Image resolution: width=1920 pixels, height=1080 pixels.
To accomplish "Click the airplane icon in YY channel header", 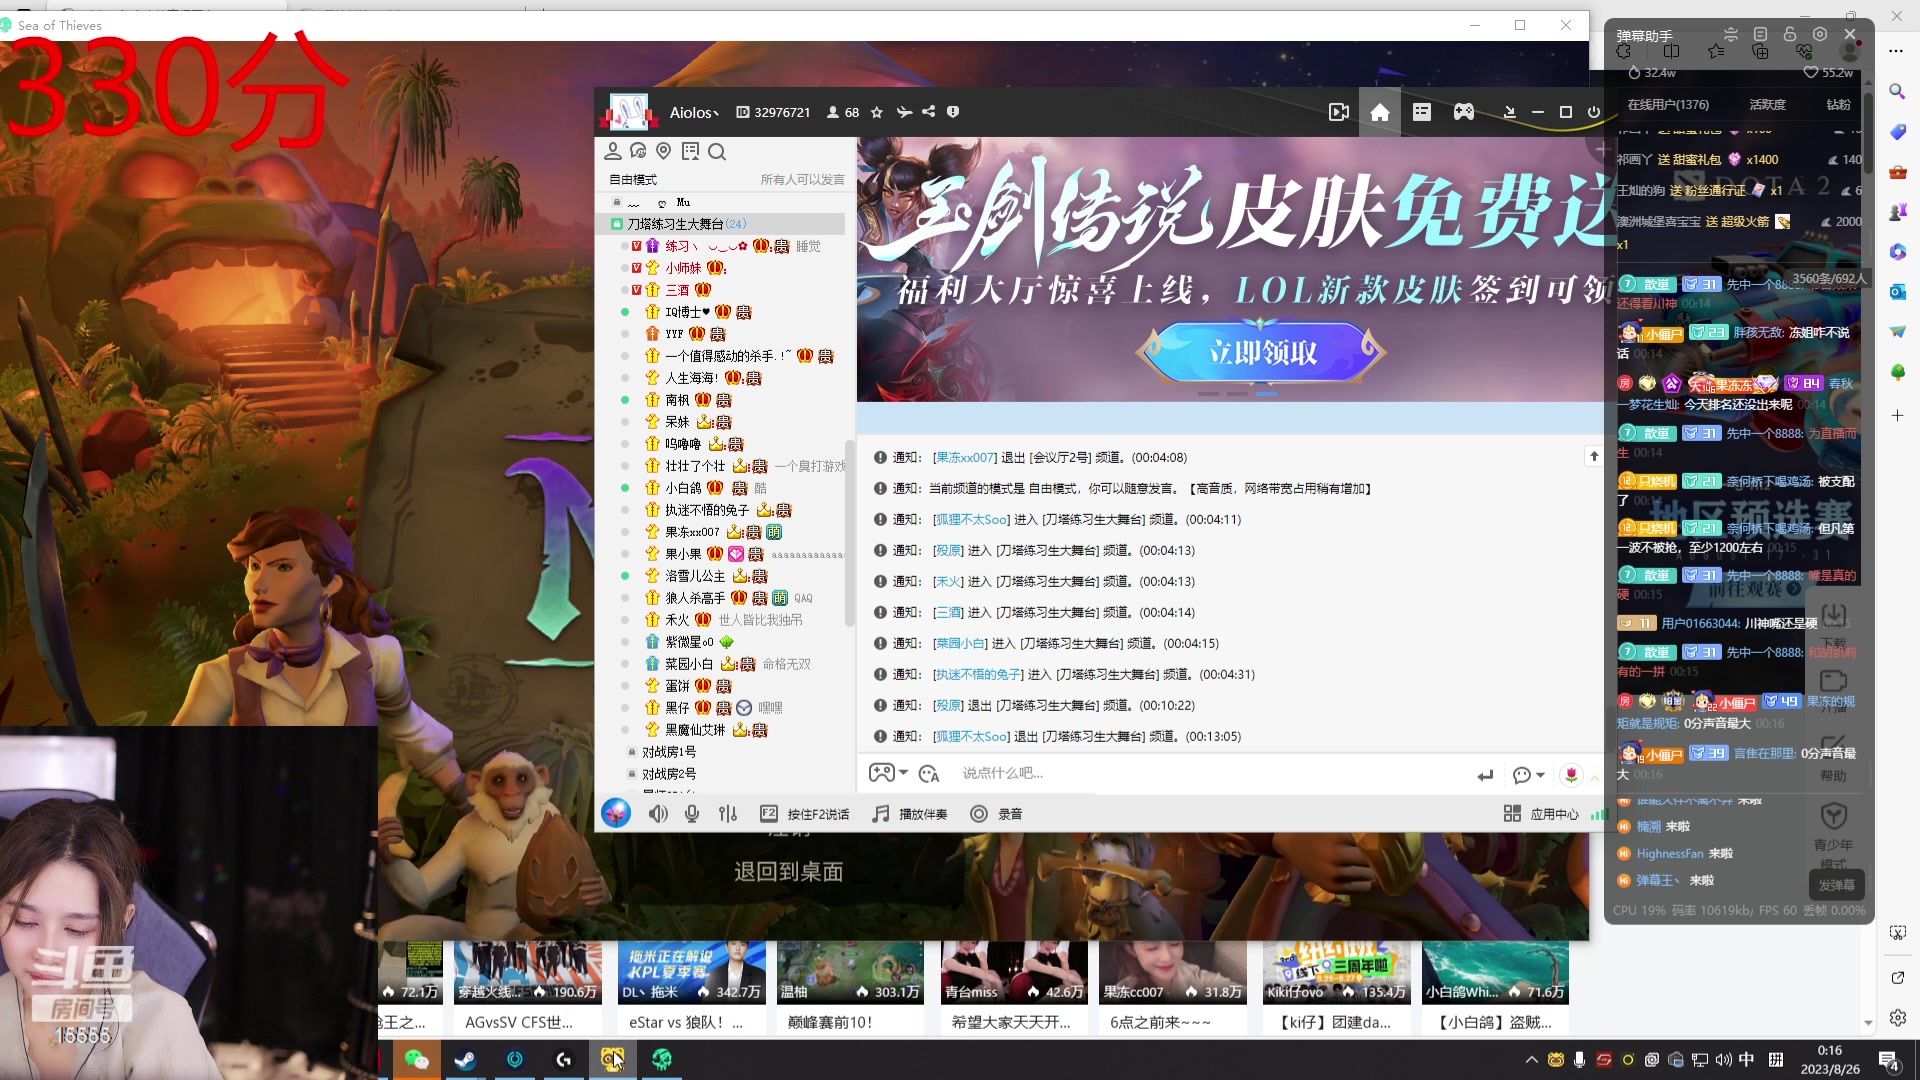I will pos(904,112).
